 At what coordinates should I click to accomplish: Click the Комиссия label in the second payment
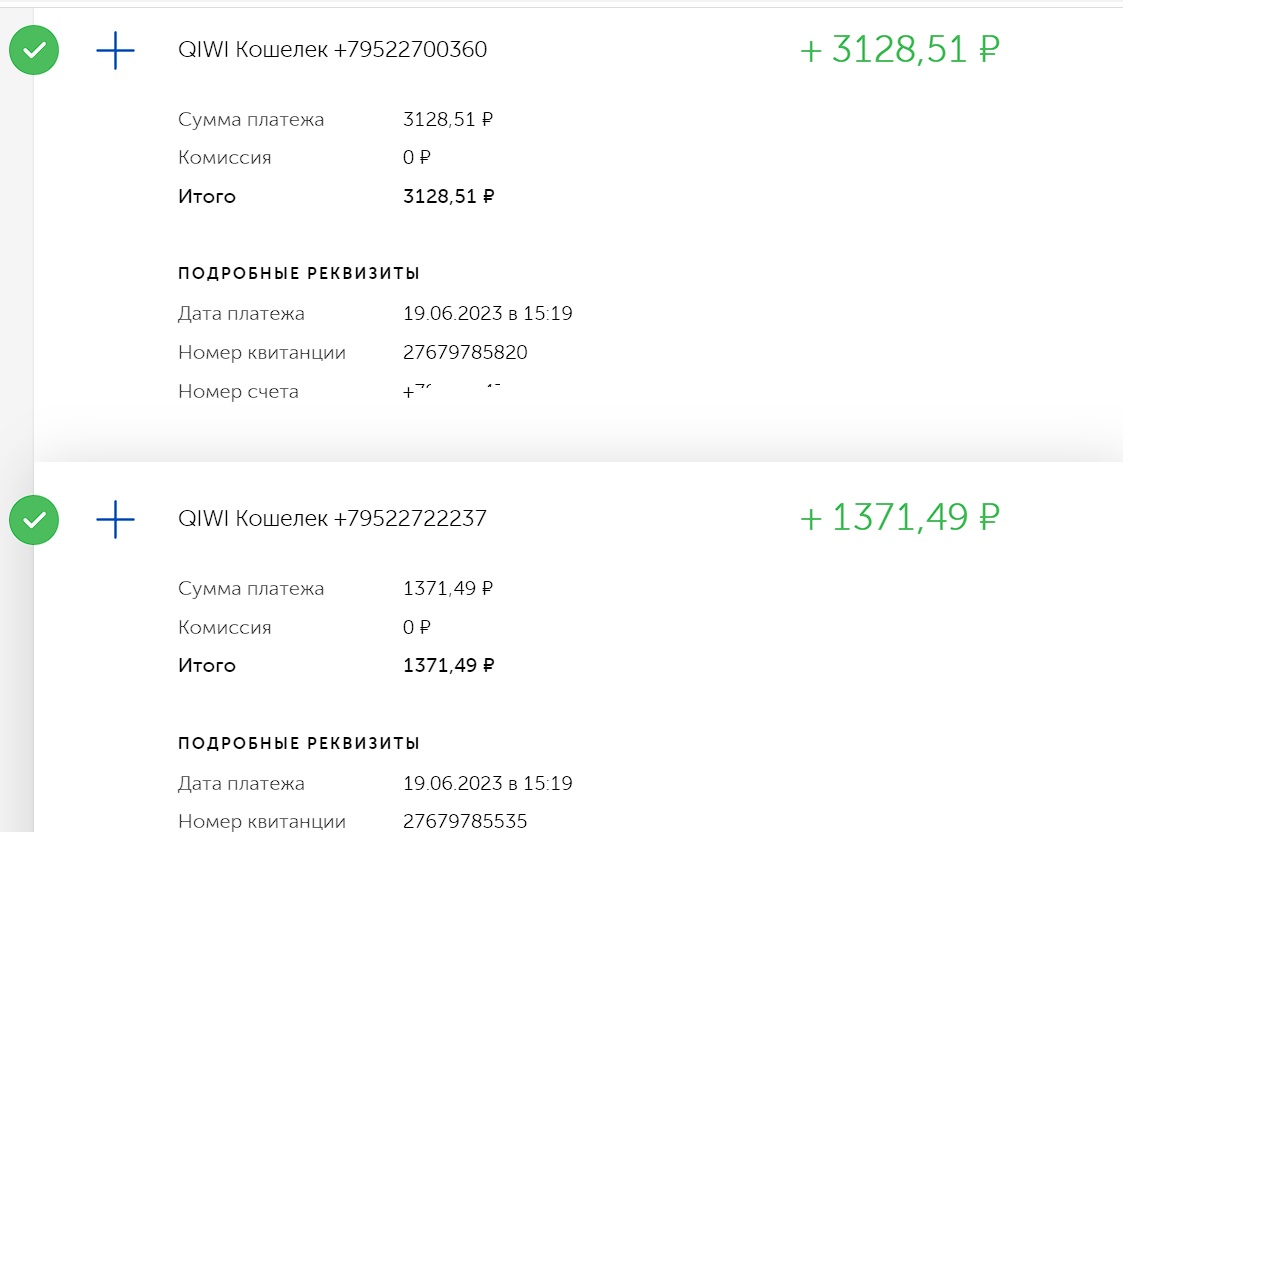pos(224,628)
